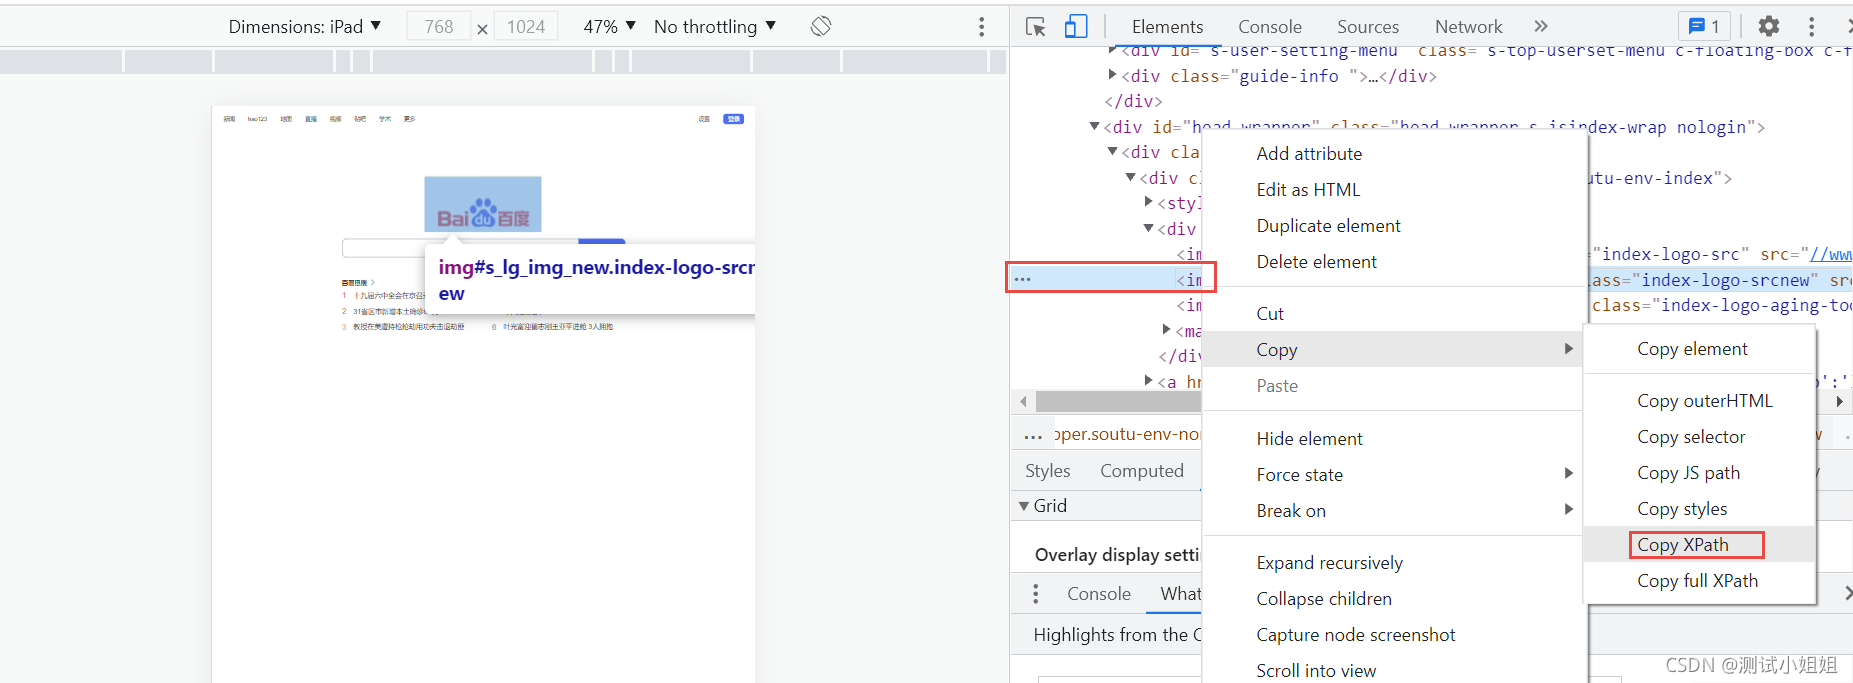Image resolution: width=1853 pixels, height=683 pixels.
Task: Expand the Break on submenu
Action: pos(1394,511)
